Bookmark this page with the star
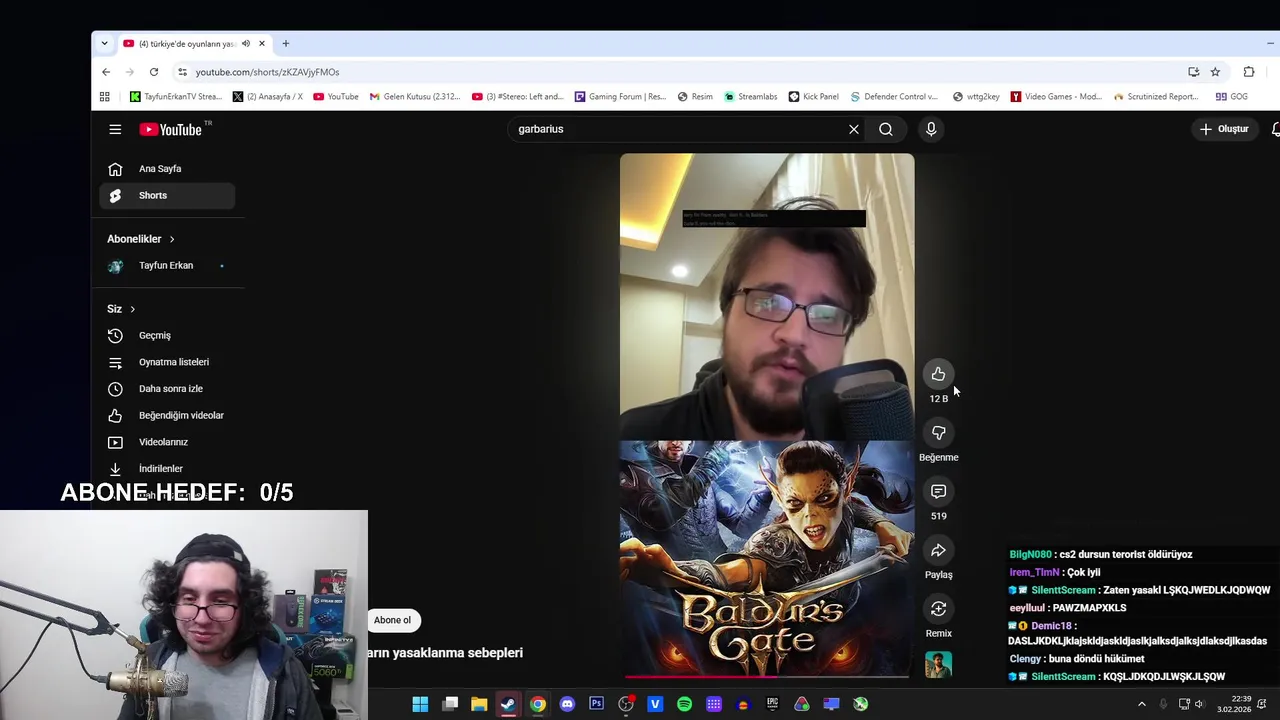 tap(1215, 72)
